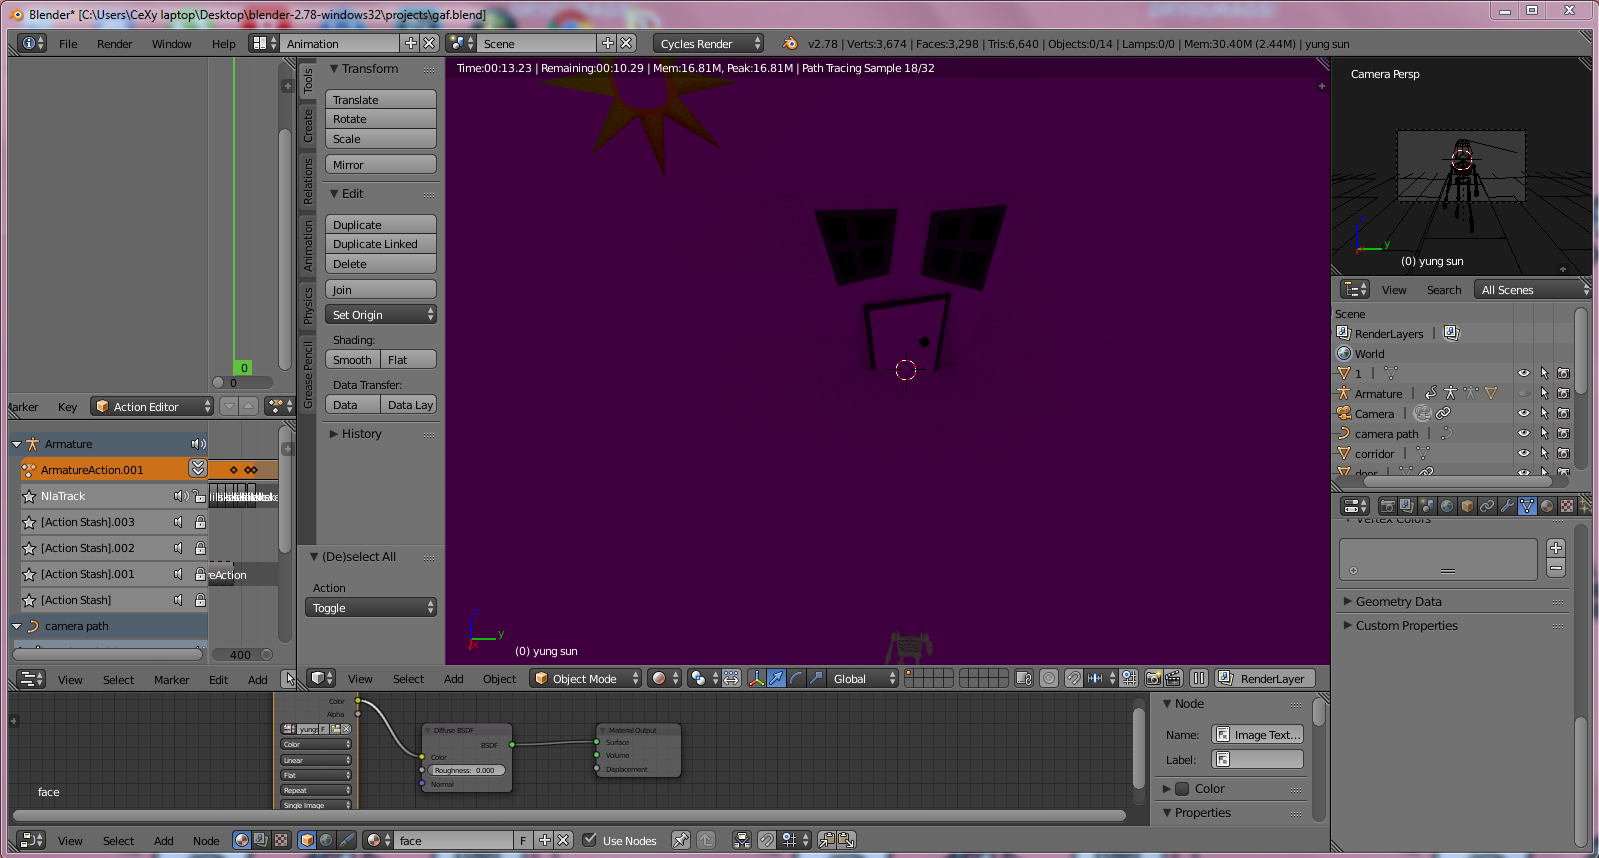The height and width of the screenshot is (858, 1599).
Task: Click the node Label input field
Action: (1257, 759)
